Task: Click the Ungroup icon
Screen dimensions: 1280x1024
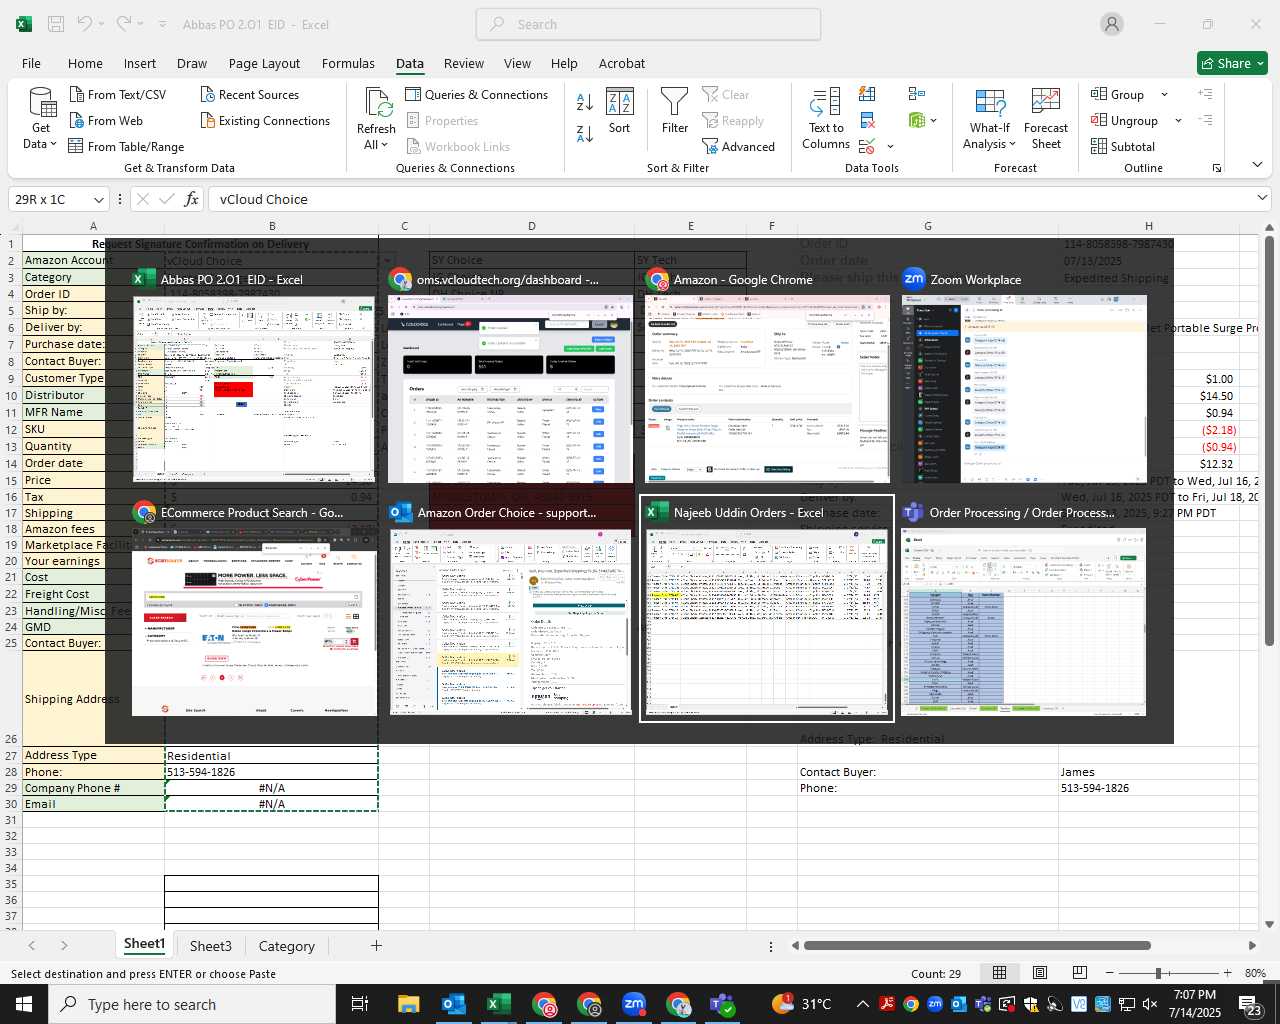Action: 1099,120
